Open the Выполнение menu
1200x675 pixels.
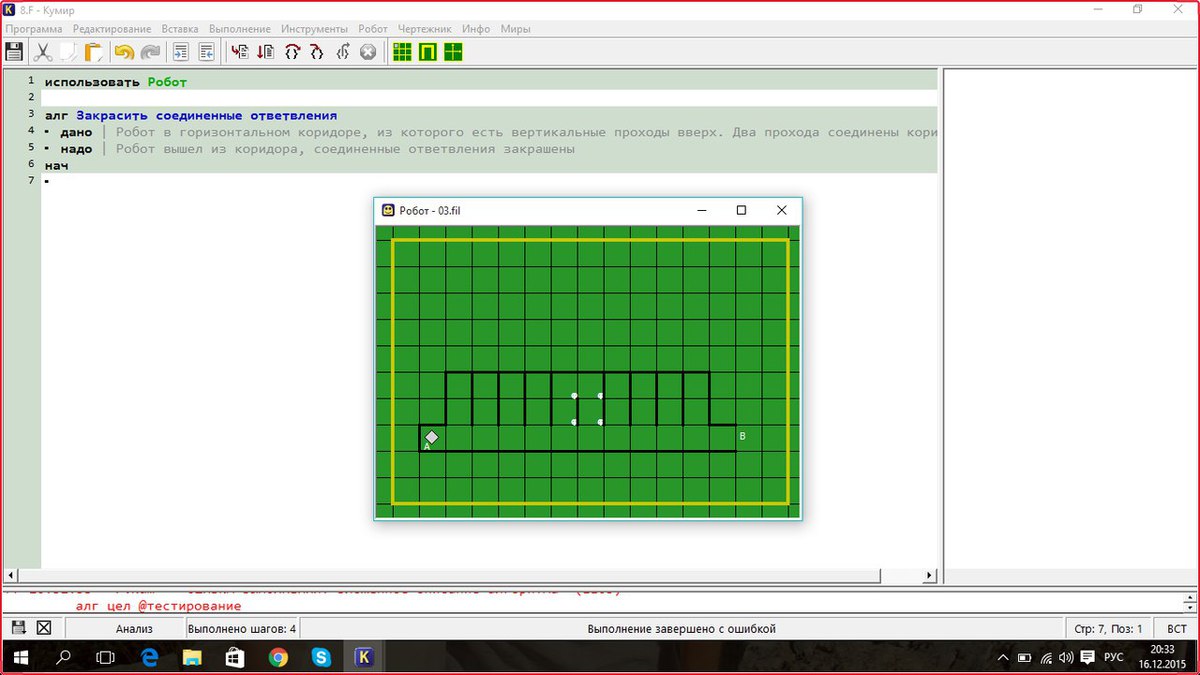239,29
